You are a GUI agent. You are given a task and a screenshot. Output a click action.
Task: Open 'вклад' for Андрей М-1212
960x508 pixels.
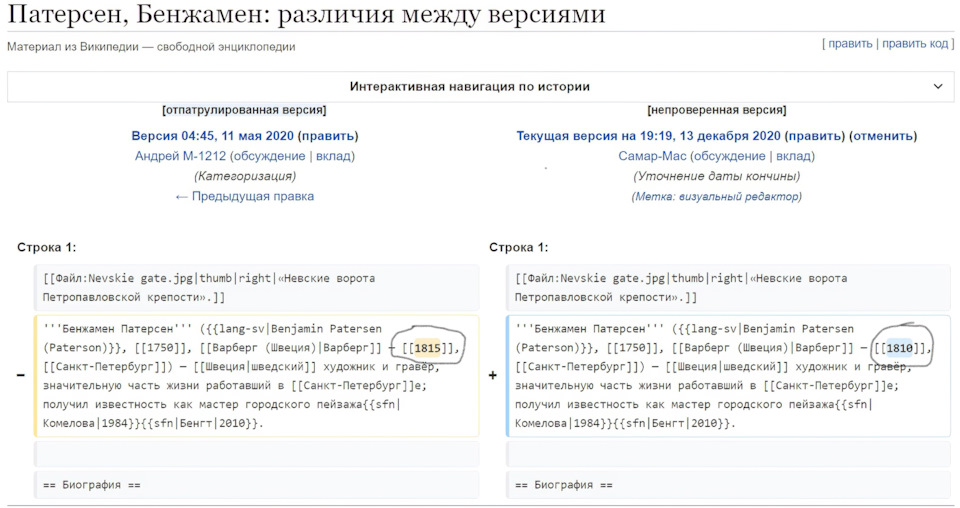333,156
